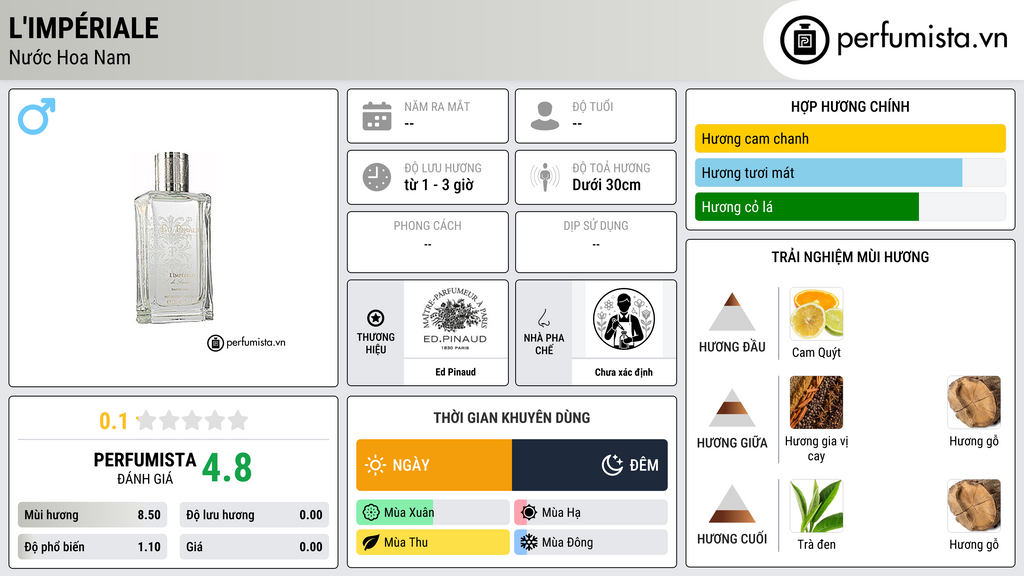Screen dimensions: 1024x576
Task: Click the clock icon beside Độ lưu hương
Action: pos(377,177)
